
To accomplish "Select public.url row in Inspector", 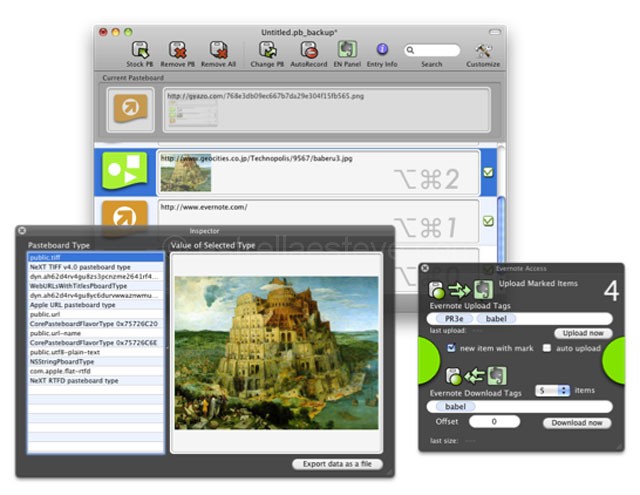I will point(96,314).
